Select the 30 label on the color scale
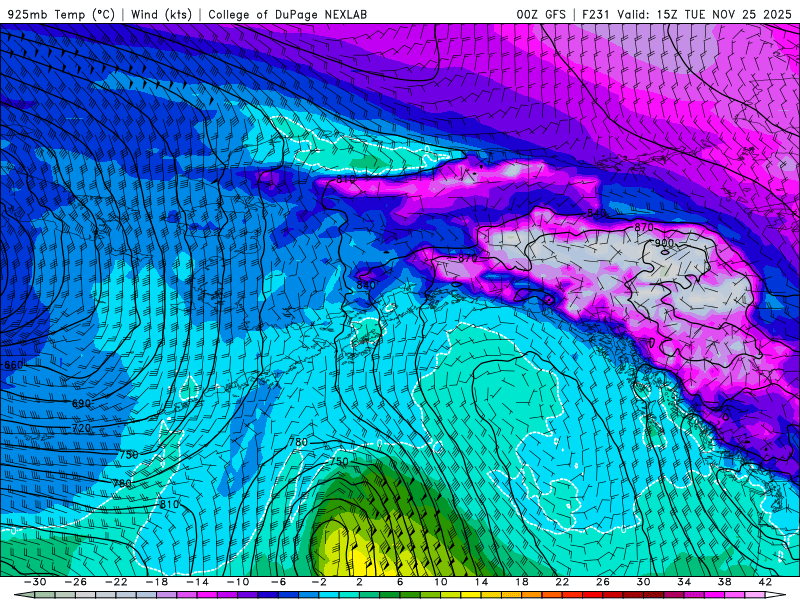 [643, 582]
